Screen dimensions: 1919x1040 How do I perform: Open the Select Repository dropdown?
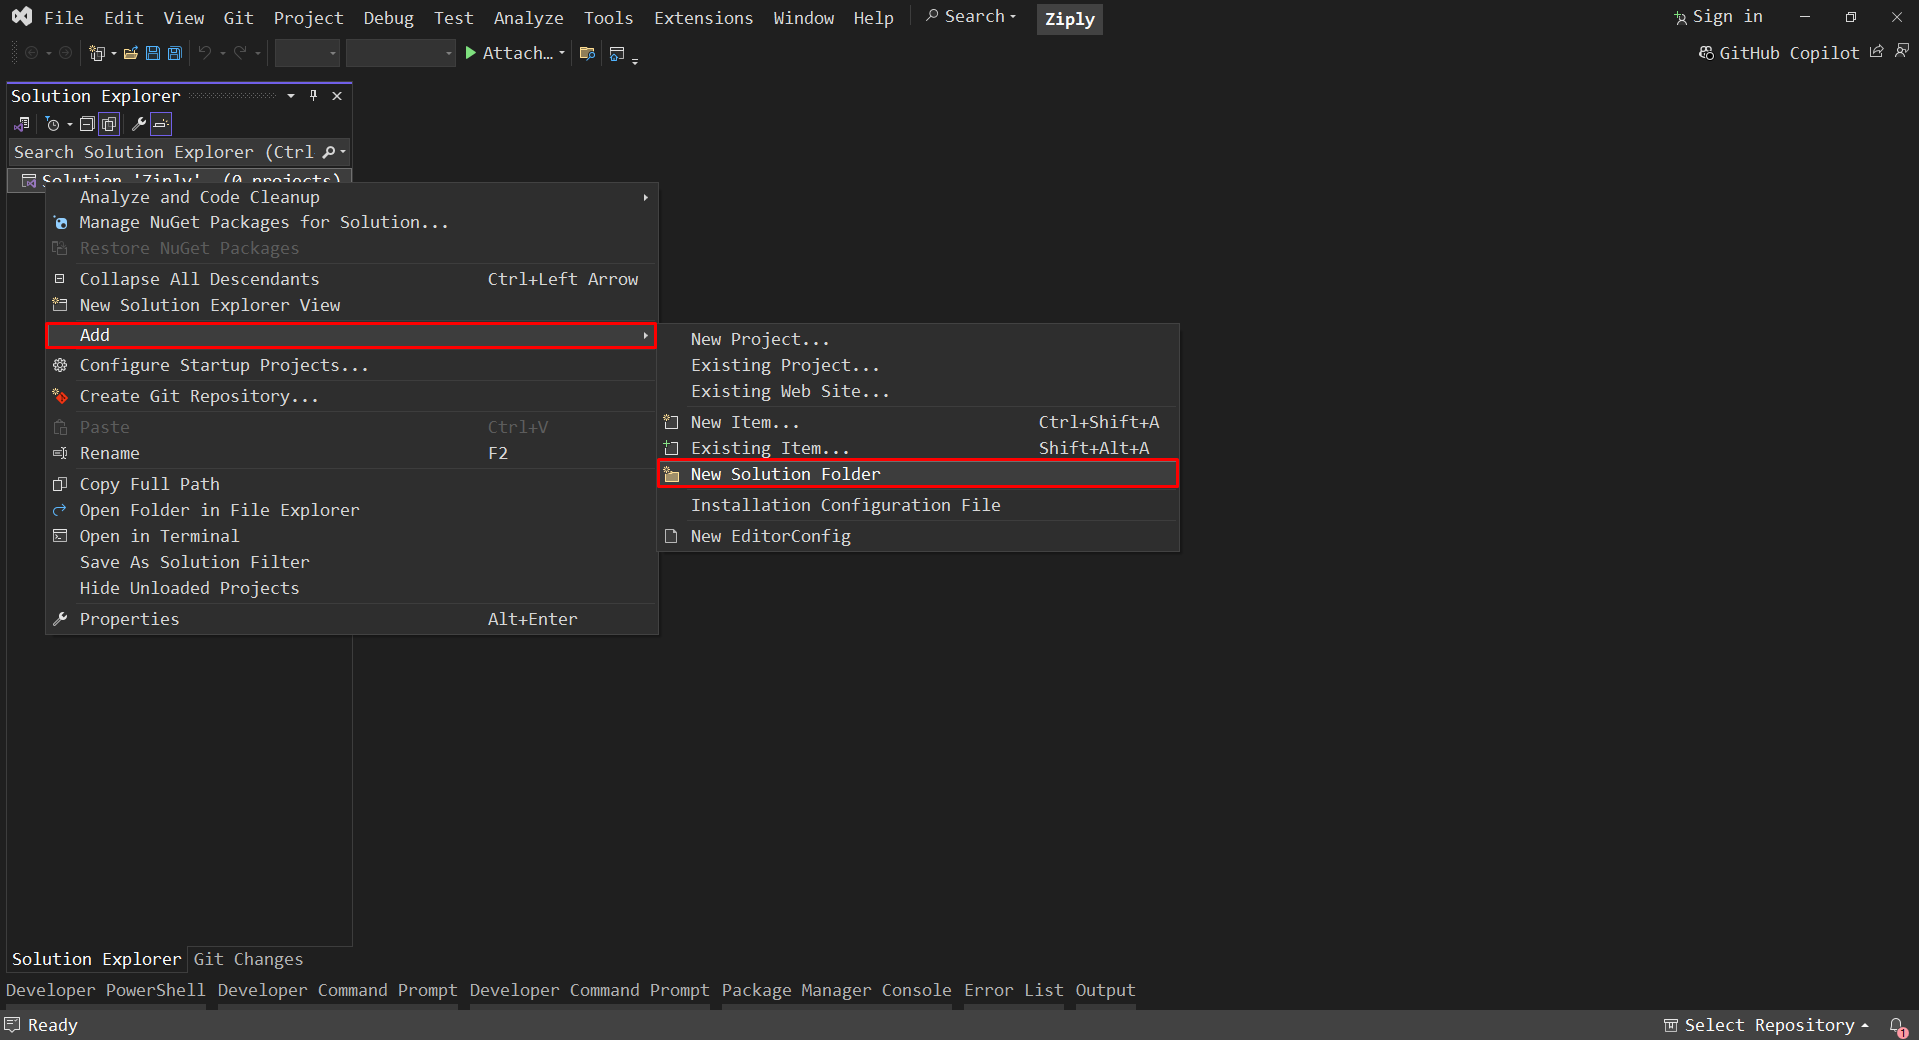click(1766, 1025)
